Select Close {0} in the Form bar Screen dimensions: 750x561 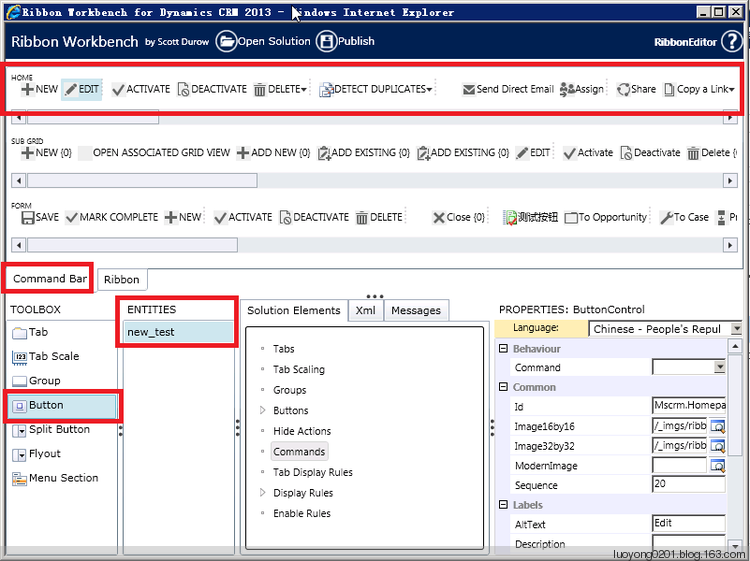coord(459,218)
